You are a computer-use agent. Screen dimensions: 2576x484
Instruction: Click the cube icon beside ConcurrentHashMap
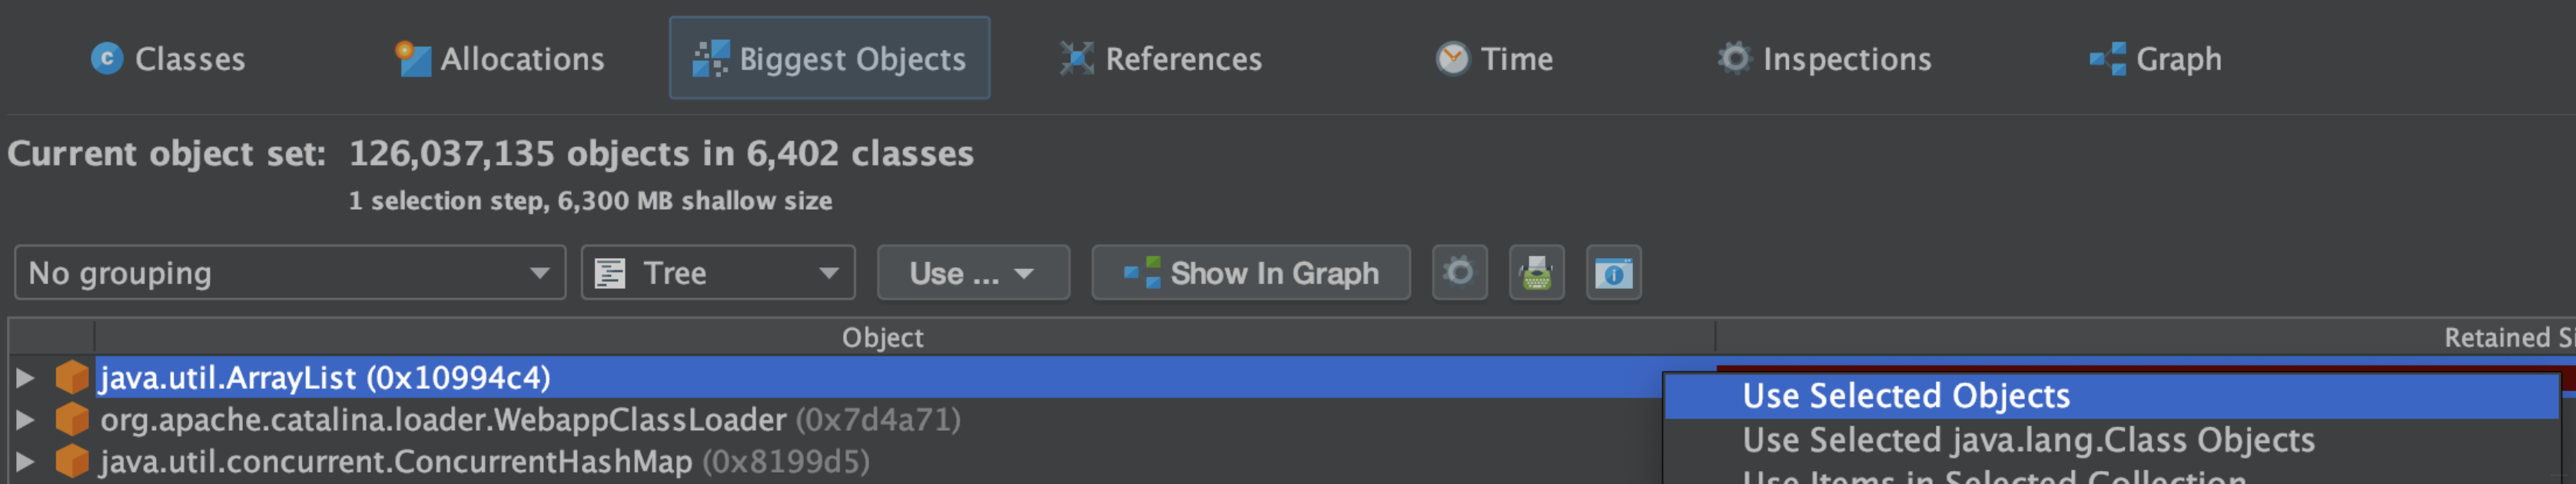(71, 461)
